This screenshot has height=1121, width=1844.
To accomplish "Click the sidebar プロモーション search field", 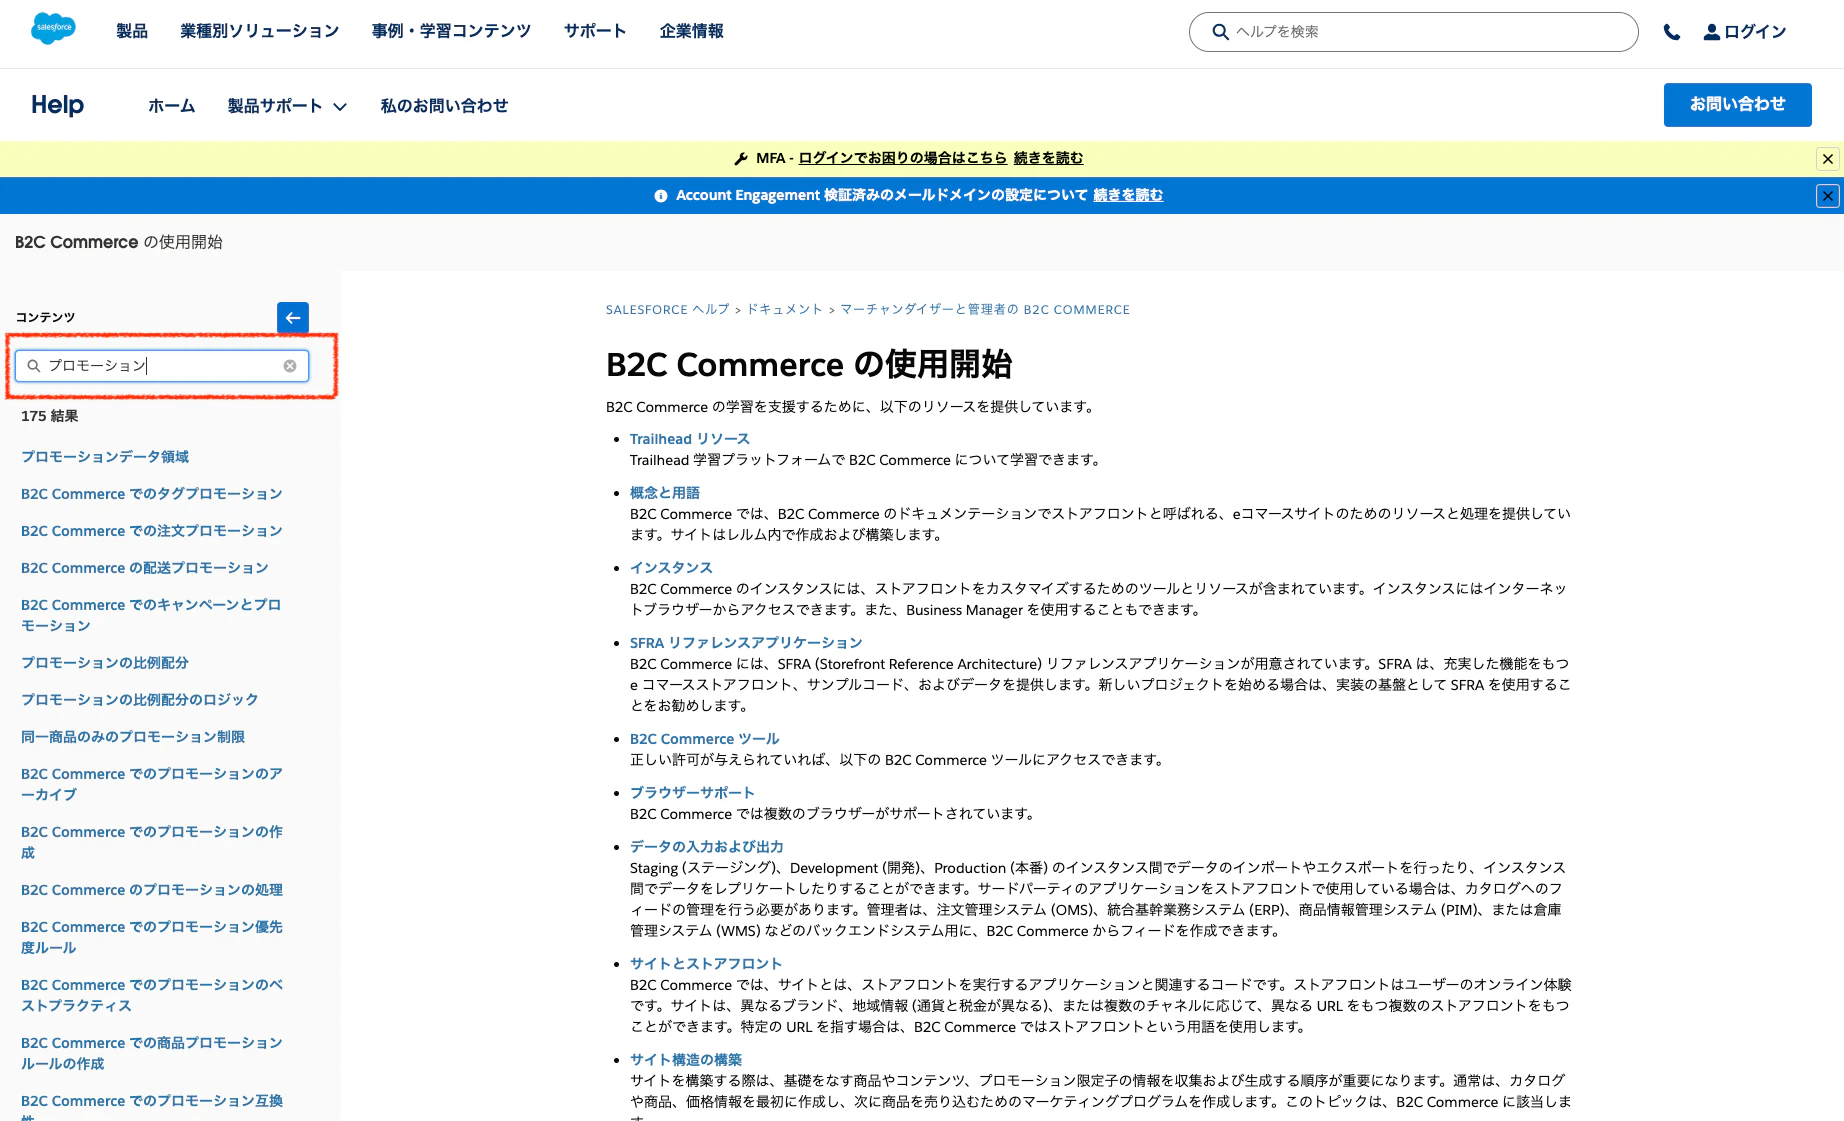I will coord(162,366).
